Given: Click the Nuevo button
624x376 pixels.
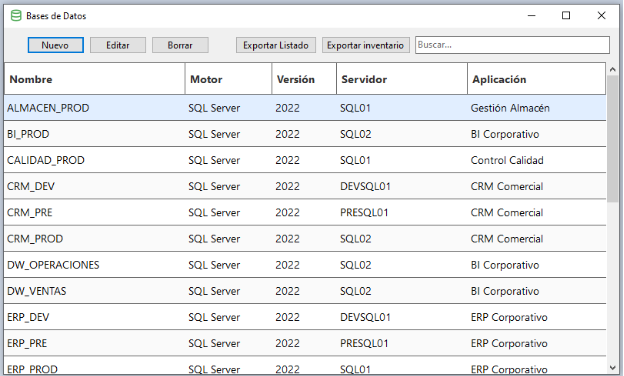Looking at the screenshot, I should [x=56, y=45].
